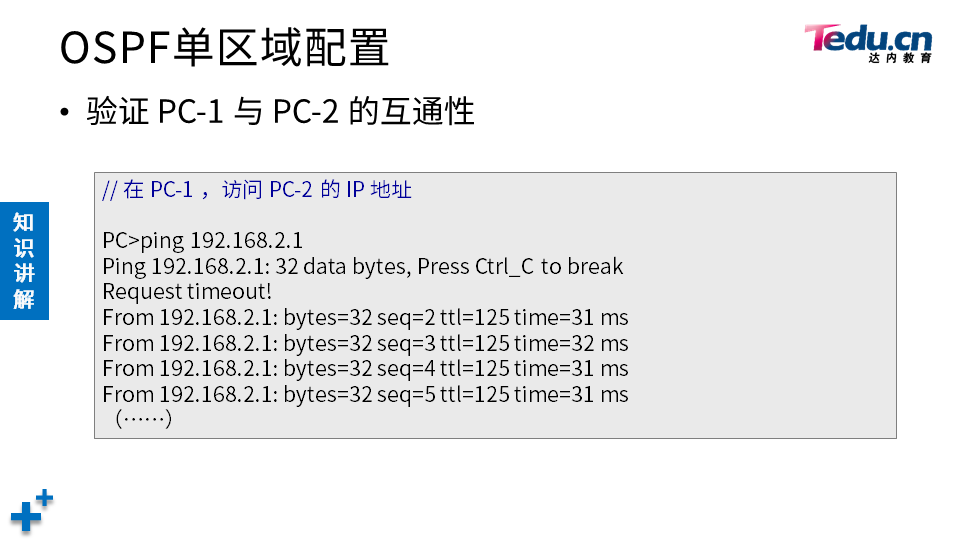Viewport: 960px width, 540px height.
Task: Click the bullet text 验证 PC-1 与 PC-2 的互通性
Action: [280, 111]
